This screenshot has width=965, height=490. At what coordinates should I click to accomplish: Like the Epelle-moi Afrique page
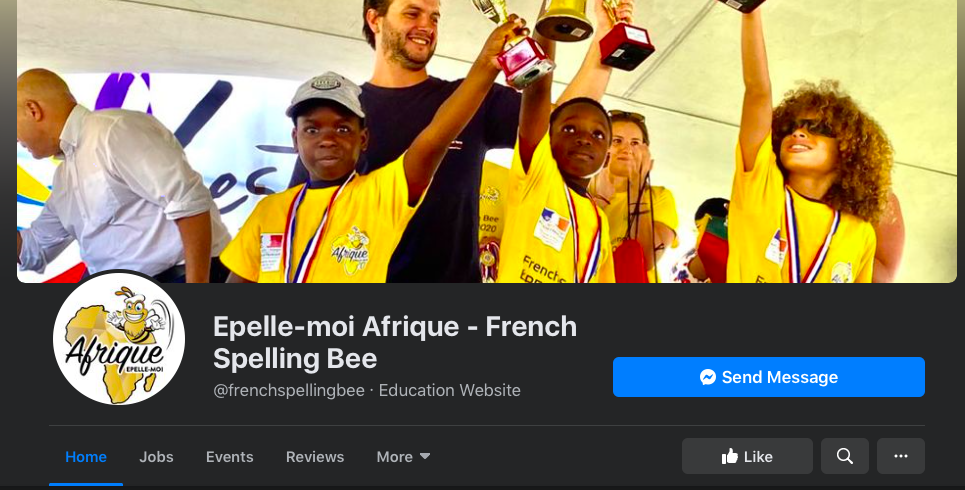point(747,456)
